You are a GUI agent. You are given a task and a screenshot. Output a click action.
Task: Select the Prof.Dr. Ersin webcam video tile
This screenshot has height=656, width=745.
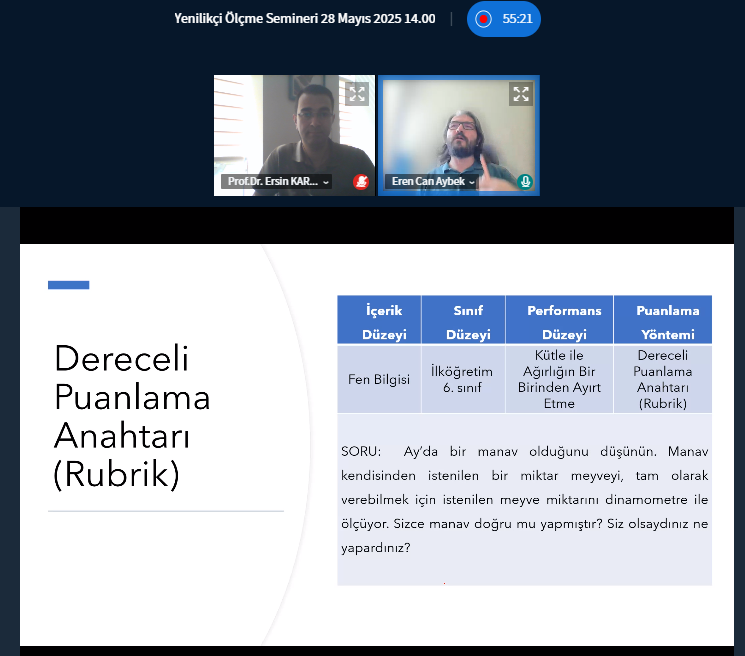coord(294,130)
